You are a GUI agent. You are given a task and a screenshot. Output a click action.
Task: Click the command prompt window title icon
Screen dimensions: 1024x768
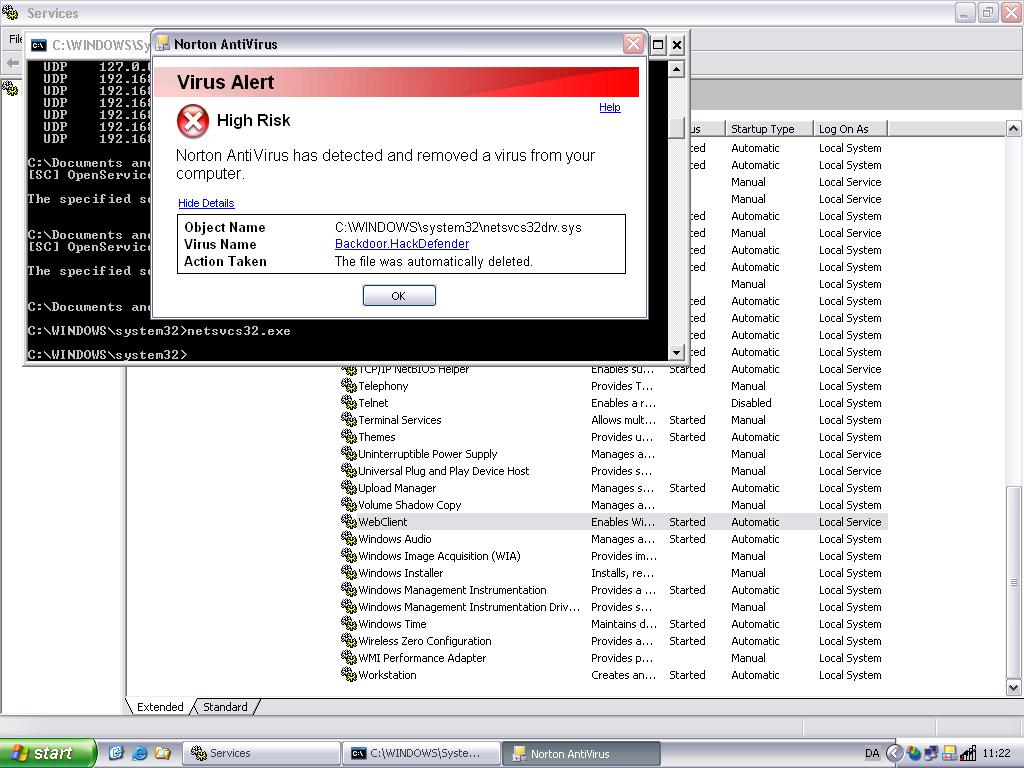click(39, 45)
